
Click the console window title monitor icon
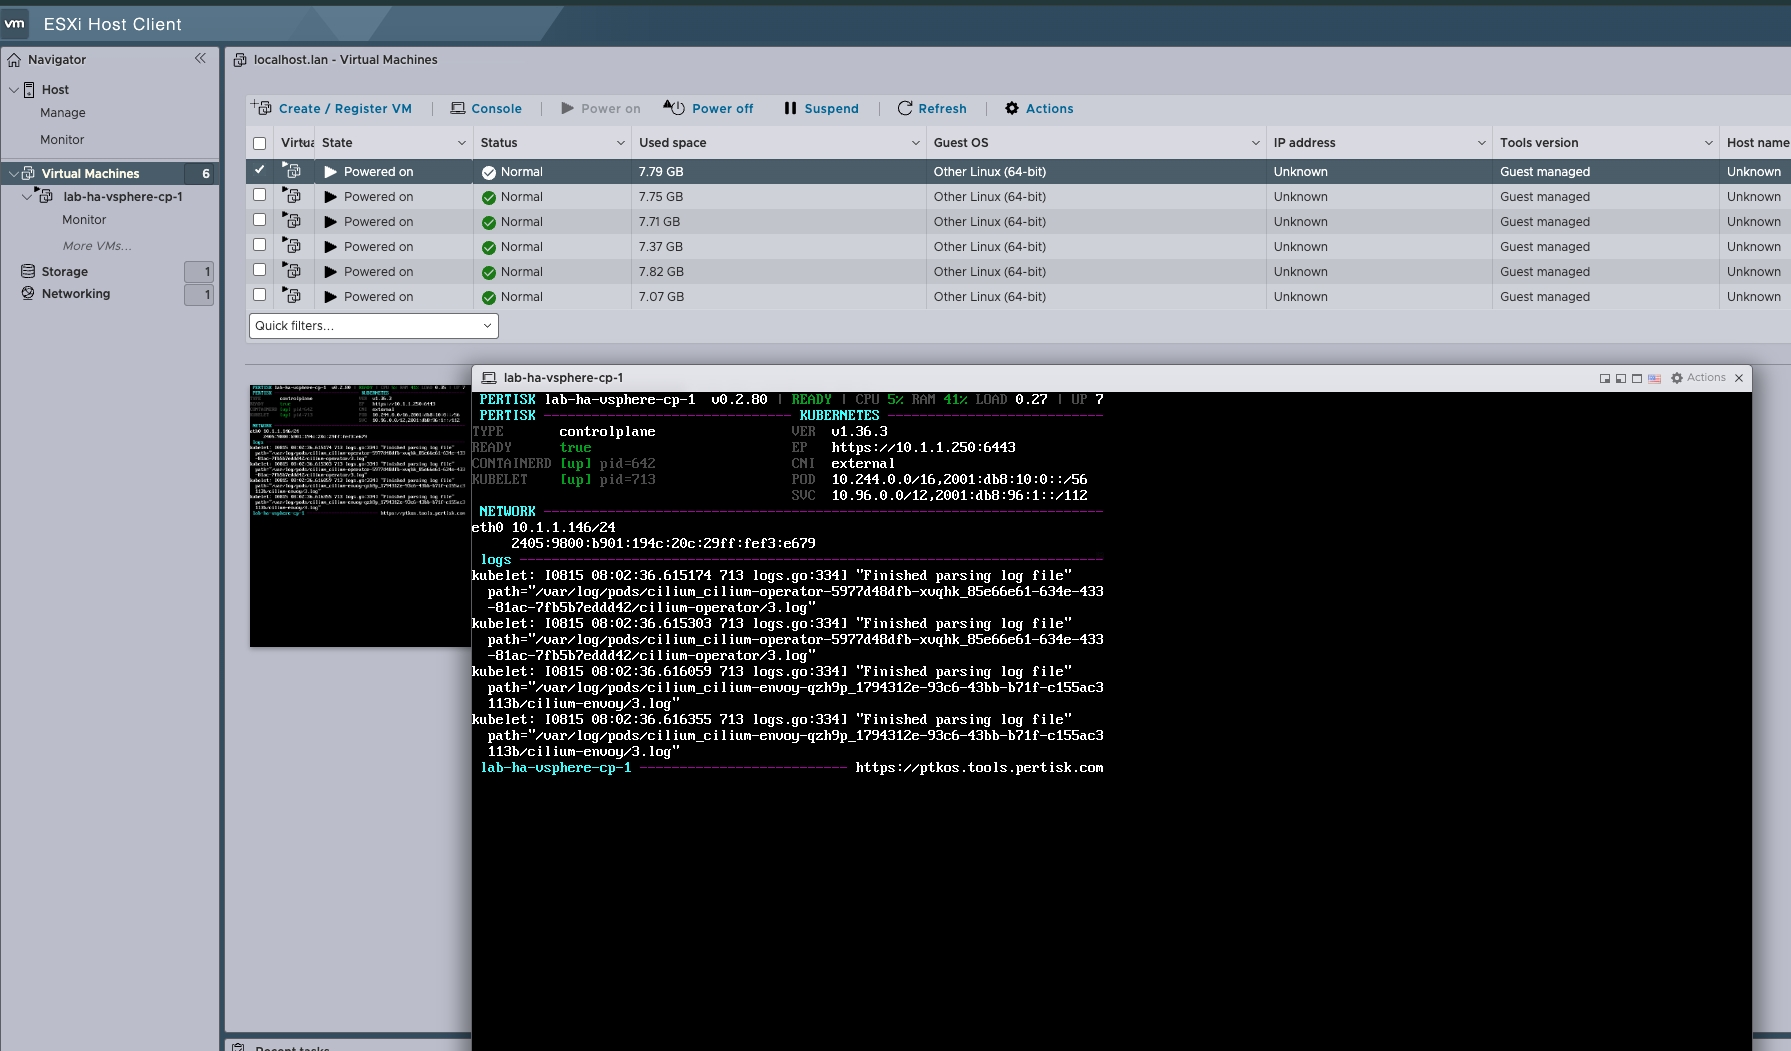489,378
